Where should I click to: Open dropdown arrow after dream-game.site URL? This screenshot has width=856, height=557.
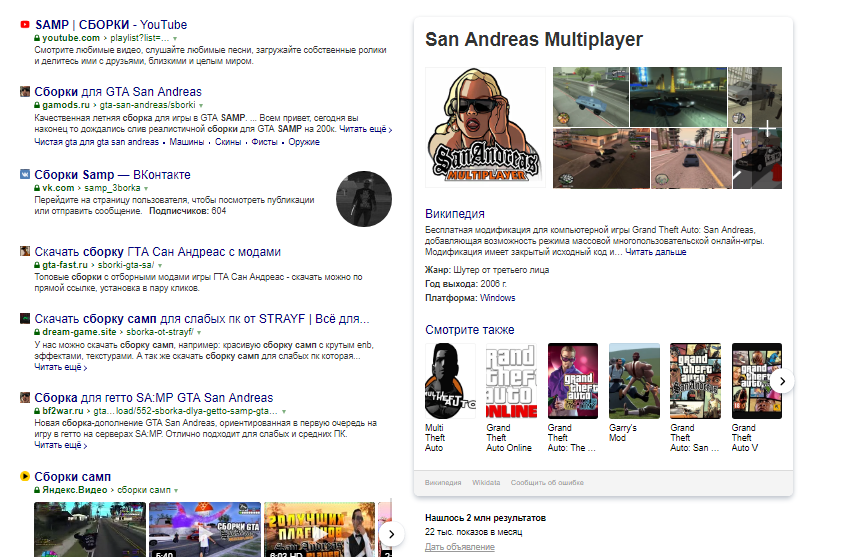tap(199, 333)
